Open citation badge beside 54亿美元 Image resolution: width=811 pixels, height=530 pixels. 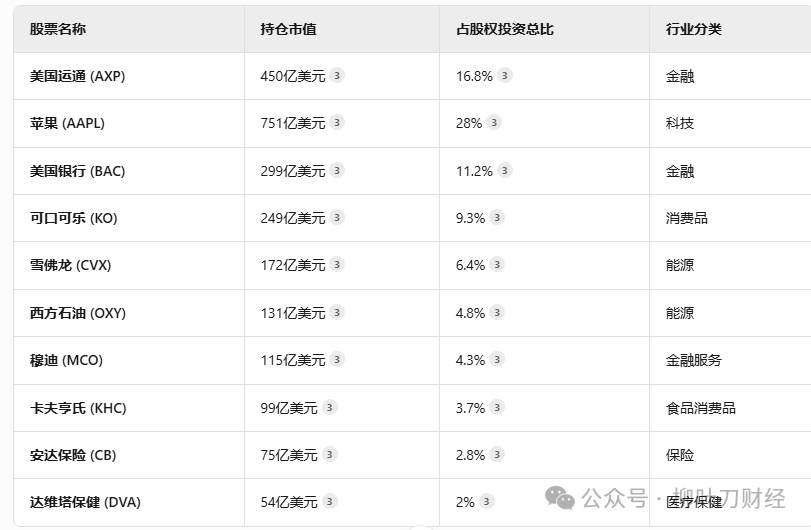click(x=330, y=502)
